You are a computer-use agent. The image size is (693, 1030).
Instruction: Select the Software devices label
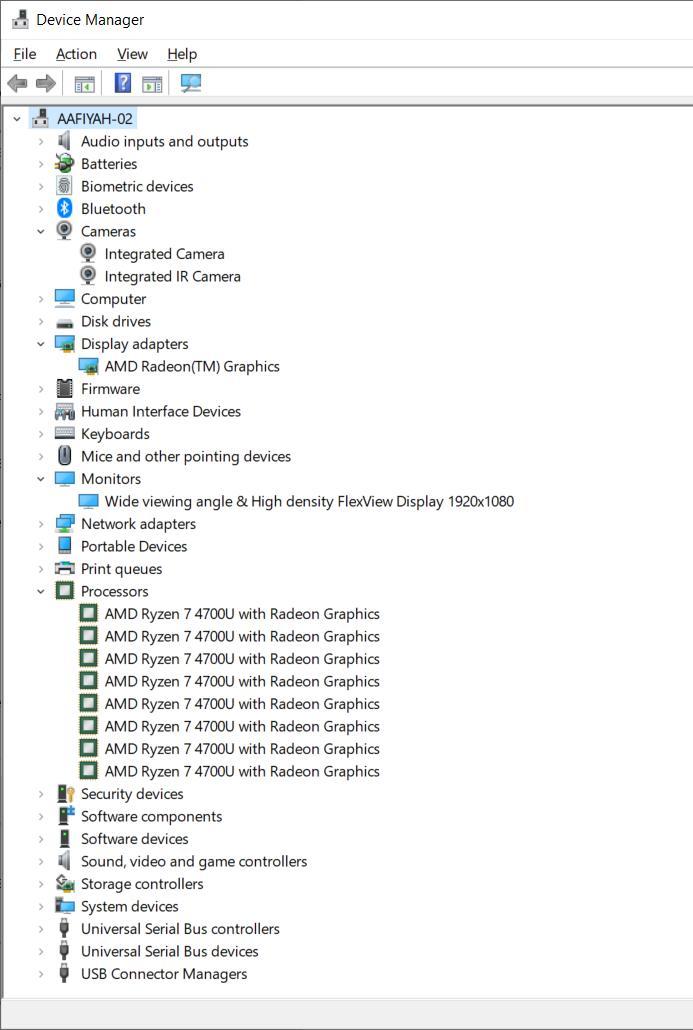pos(134,839)
